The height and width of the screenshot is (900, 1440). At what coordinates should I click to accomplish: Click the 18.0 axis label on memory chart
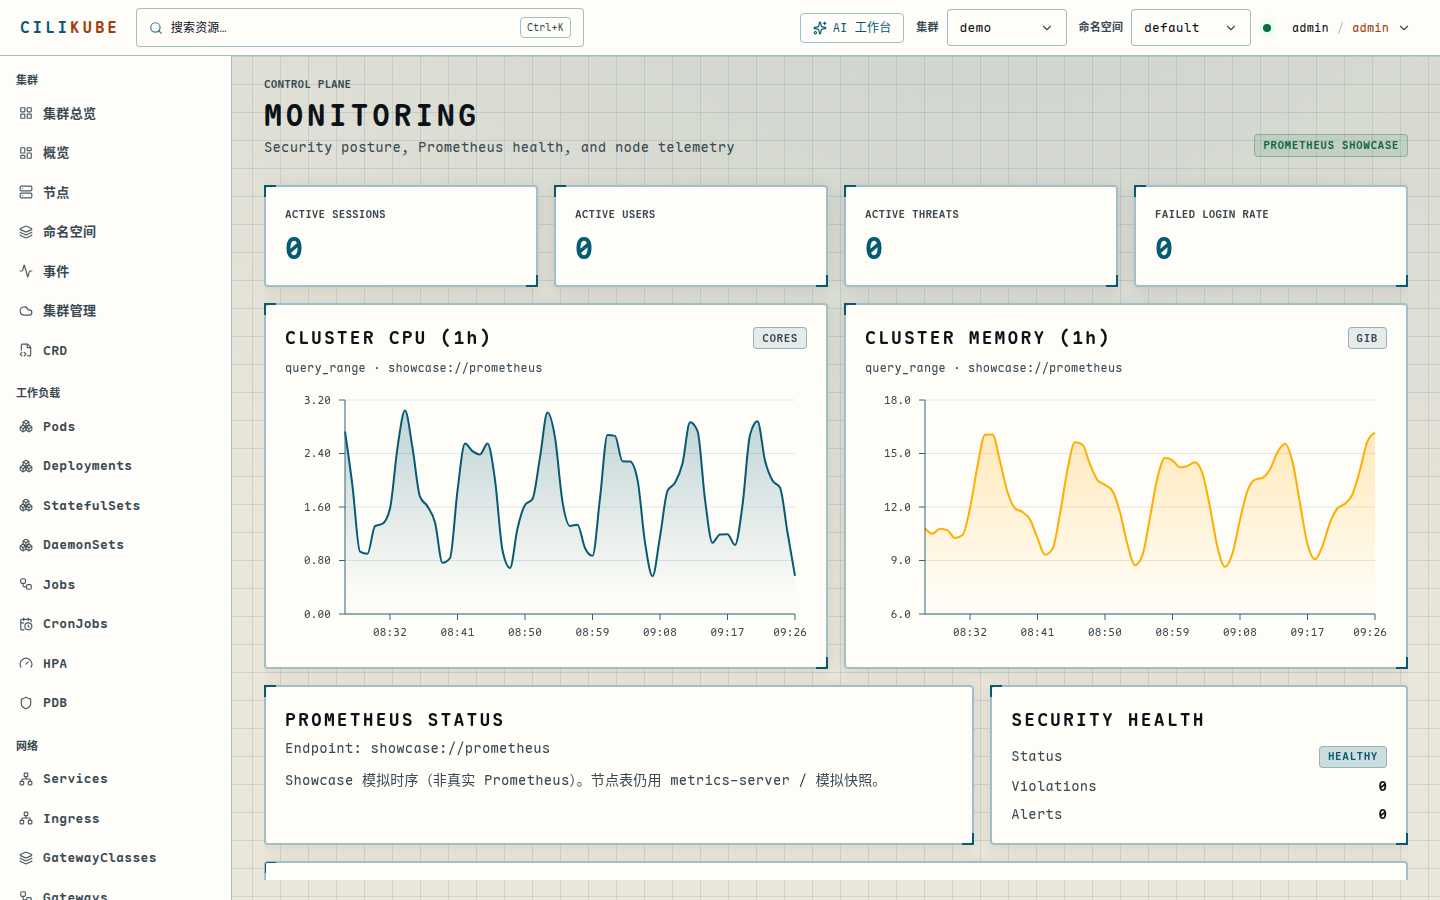click(897, 400)
